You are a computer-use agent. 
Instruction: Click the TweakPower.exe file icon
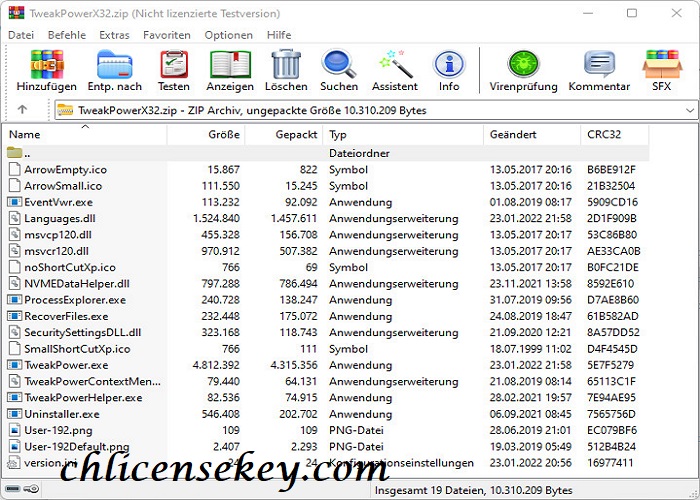(14, 365)
